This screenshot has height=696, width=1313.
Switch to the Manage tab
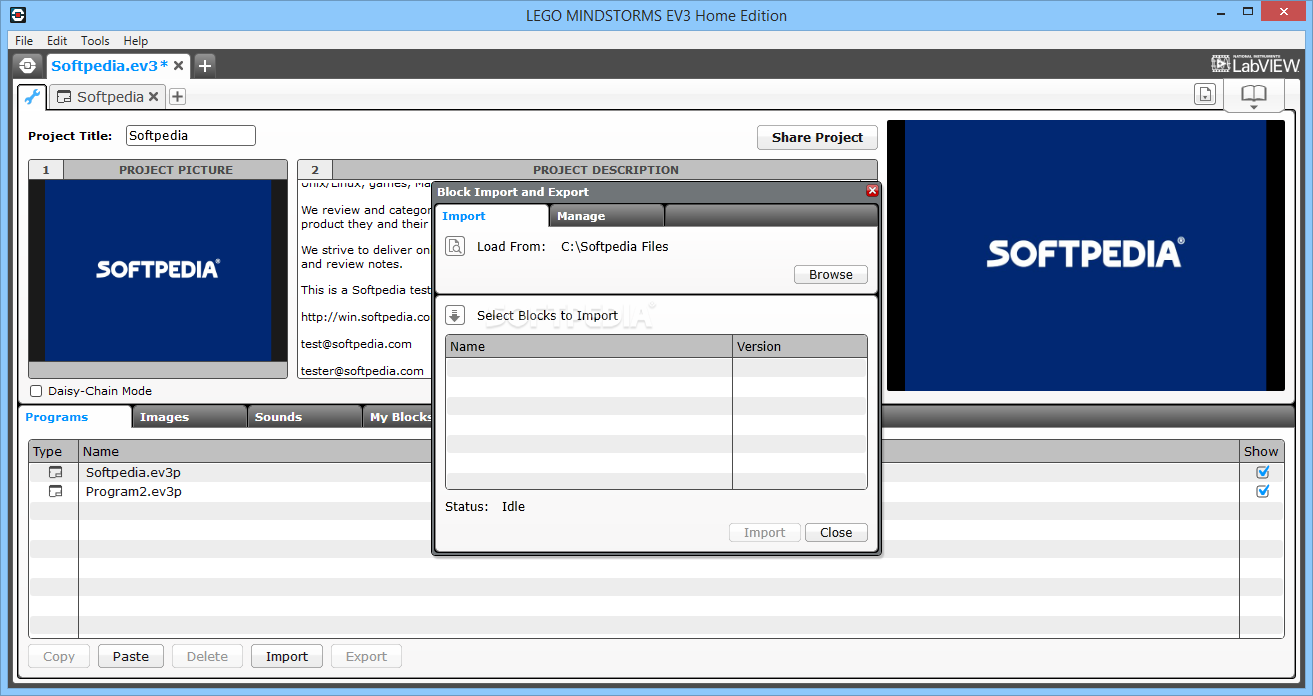pyautogui.click(x=606, y=216)
